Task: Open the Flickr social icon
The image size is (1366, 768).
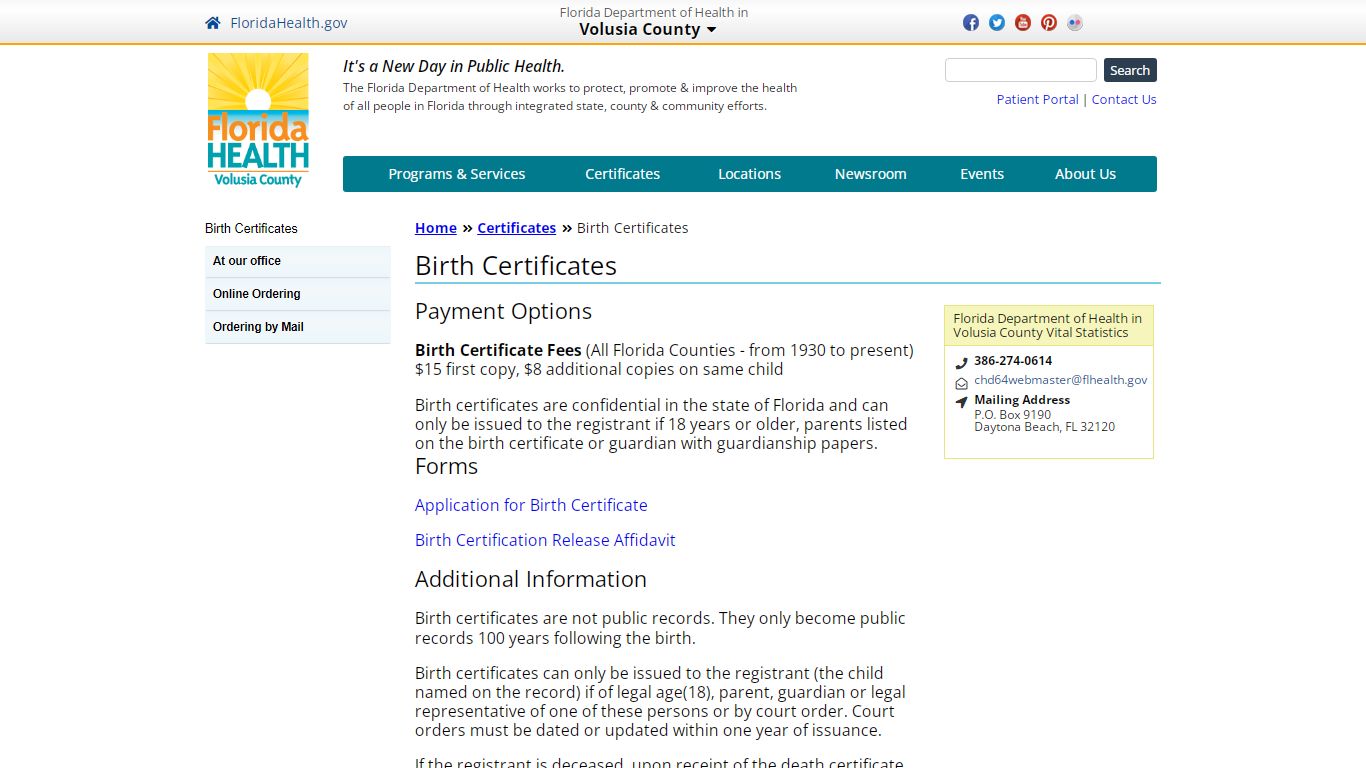Action: [1075, 23]
